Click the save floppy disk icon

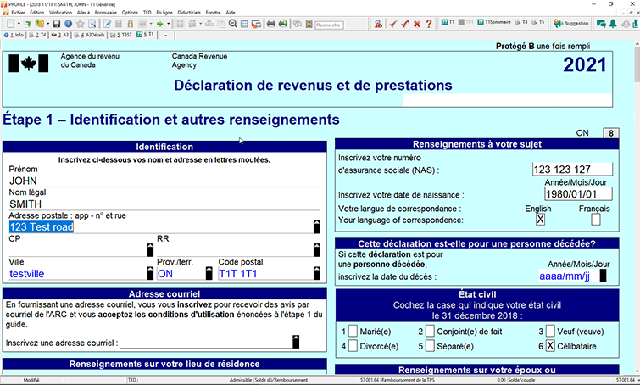point(56,24)
